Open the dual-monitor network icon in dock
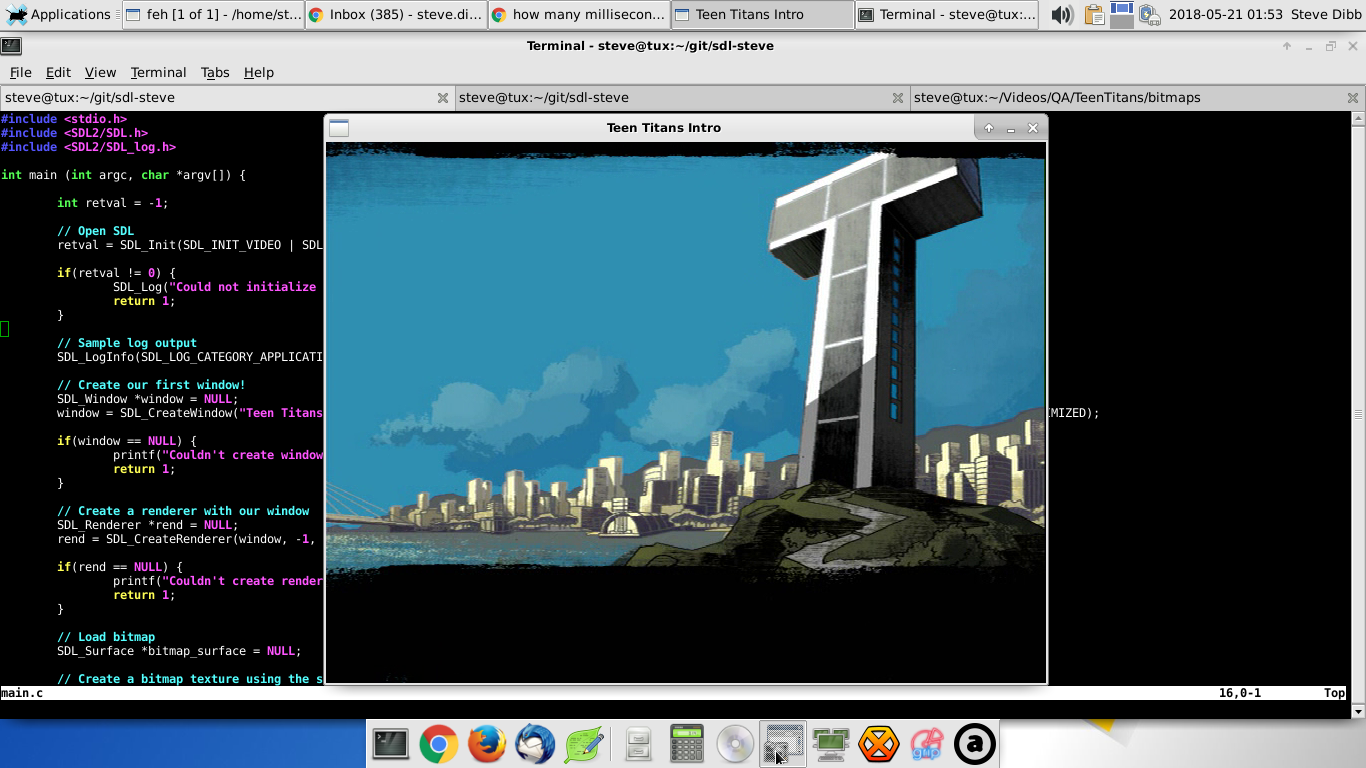This screenshot has width=1366, height=768. pyautogui.click(x=830, y=744)
